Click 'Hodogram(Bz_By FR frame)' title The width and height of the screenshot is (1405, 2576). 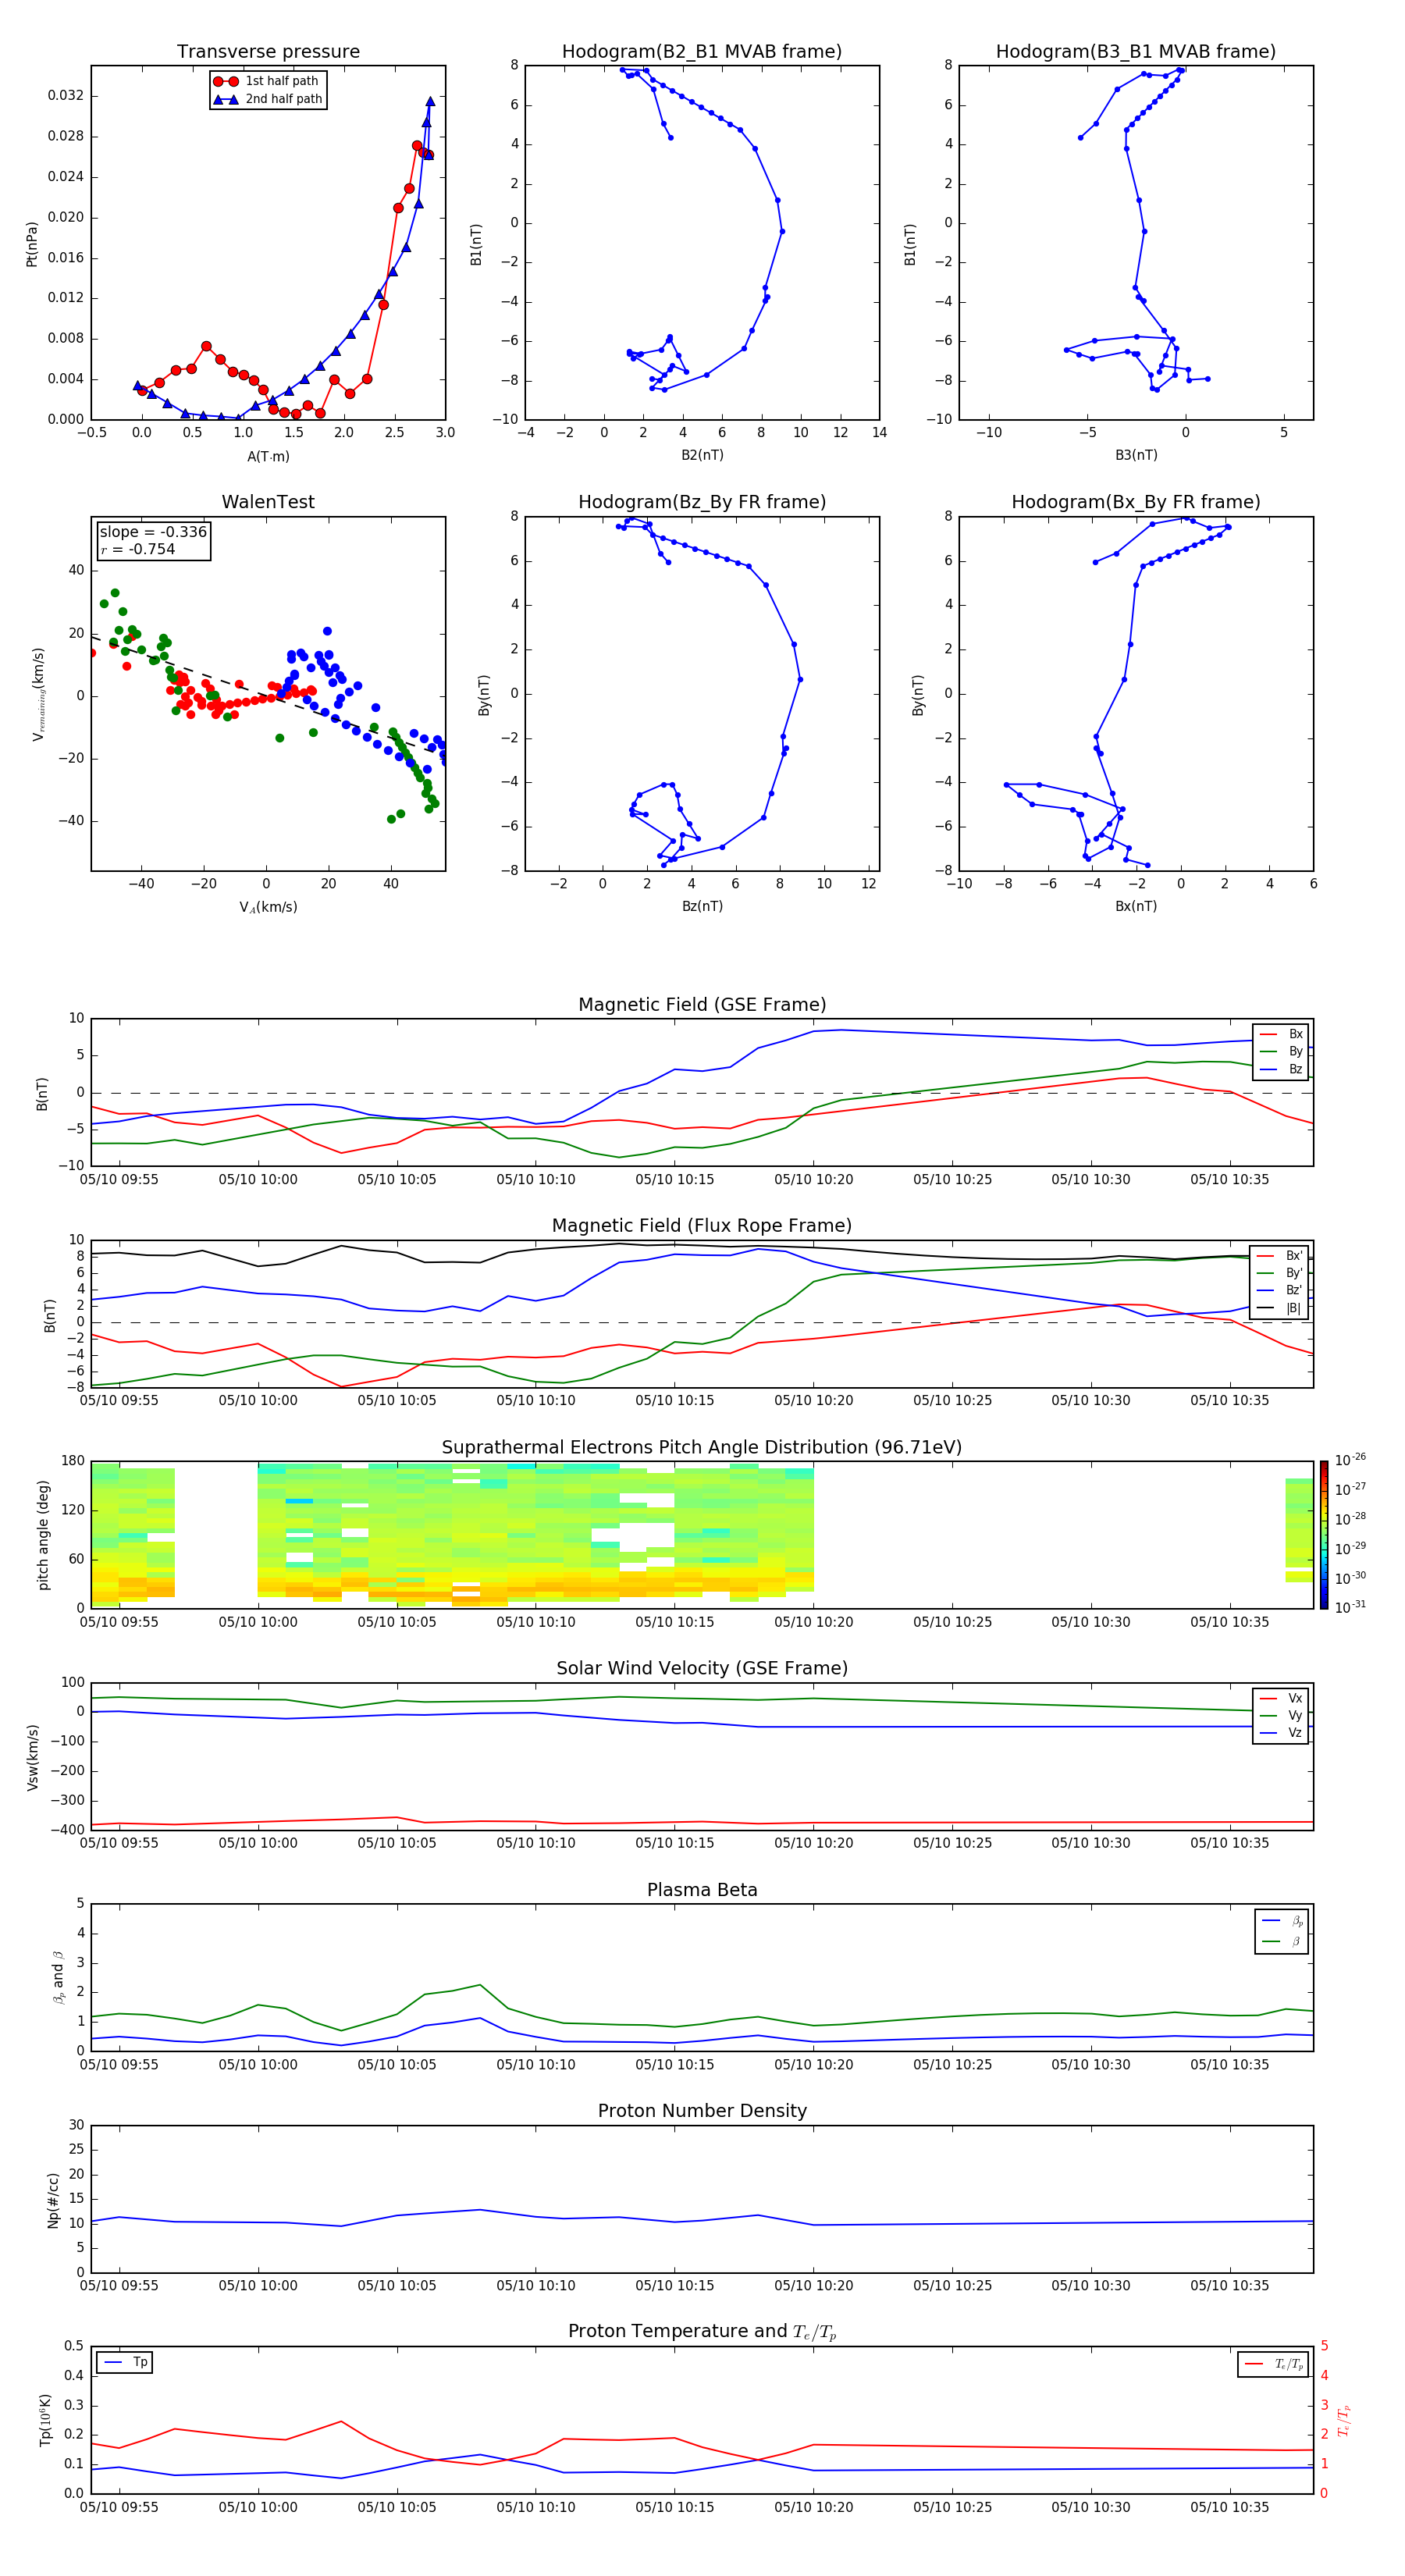[x=702, y=502]
